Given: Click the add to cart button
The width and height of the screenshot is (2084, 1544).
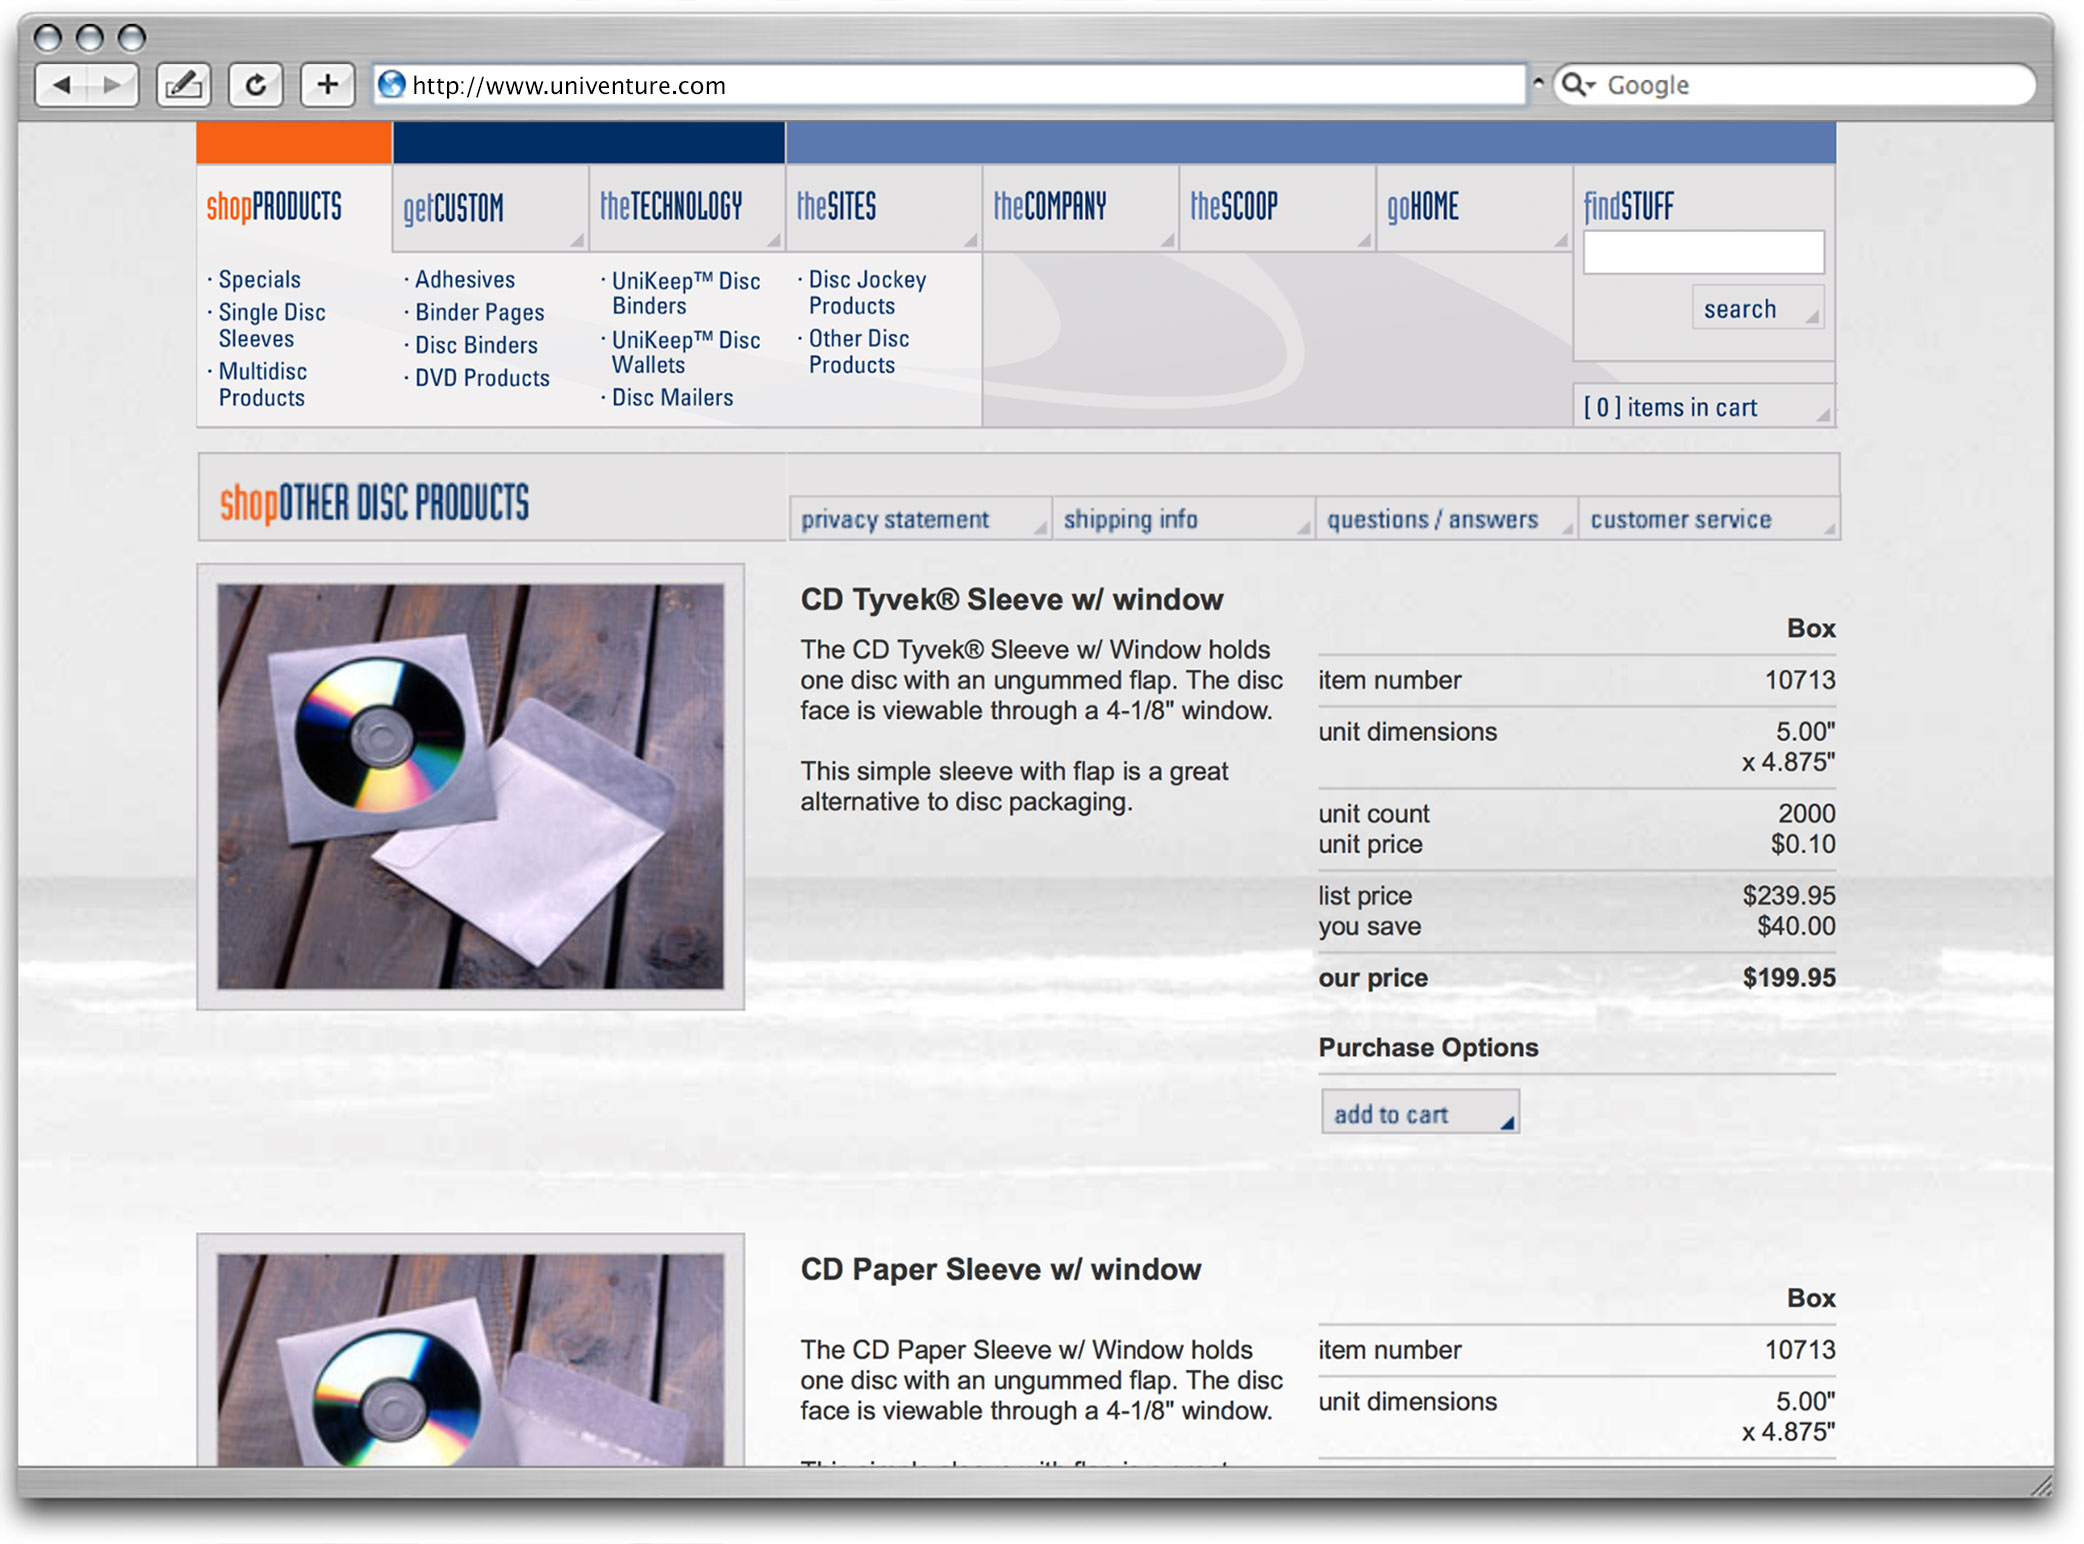Looking at the screenshot, I should pyautogui.click(x=1420, y=1112).
